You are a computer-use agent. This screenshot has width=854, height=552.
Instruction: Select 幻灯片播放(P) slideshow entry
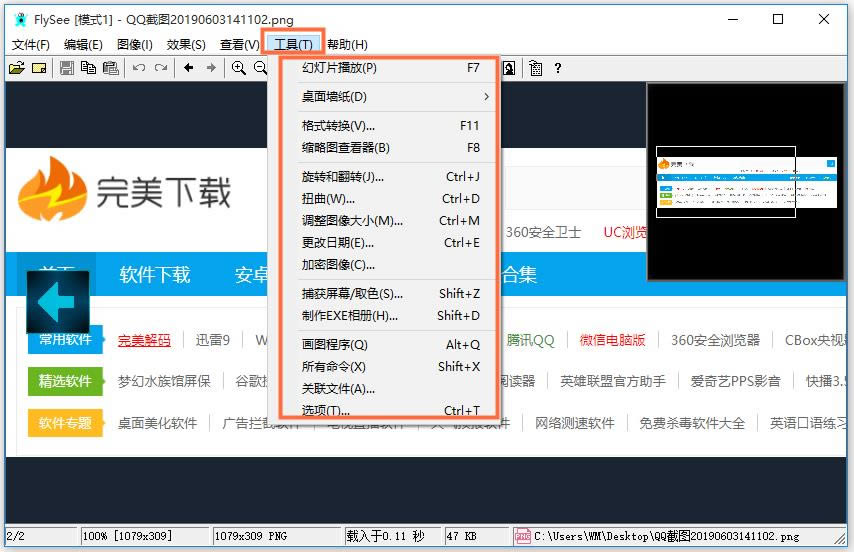(x=389, y=68)
